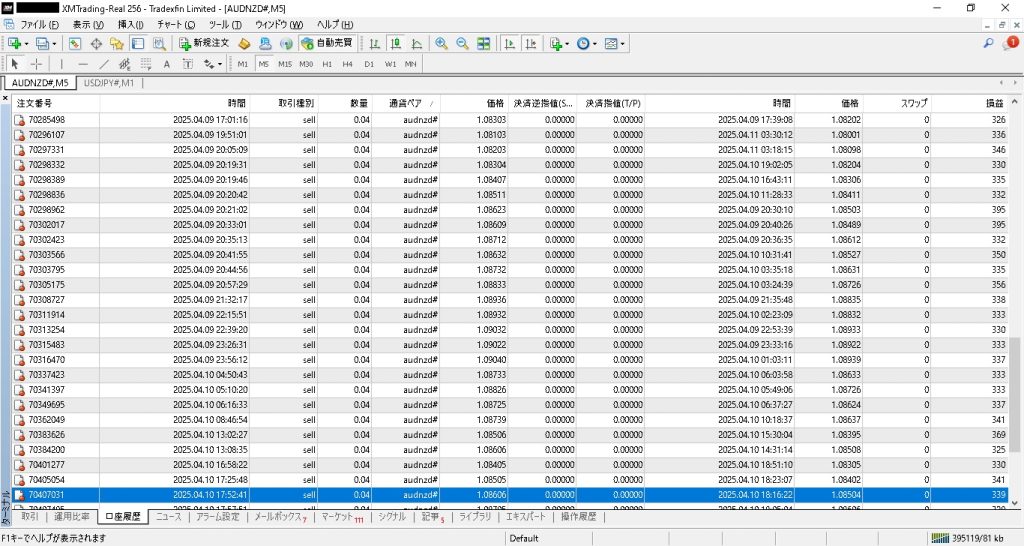Zoom out on the chart
This screenshot has height=546, width=1024.
[462, 44]
